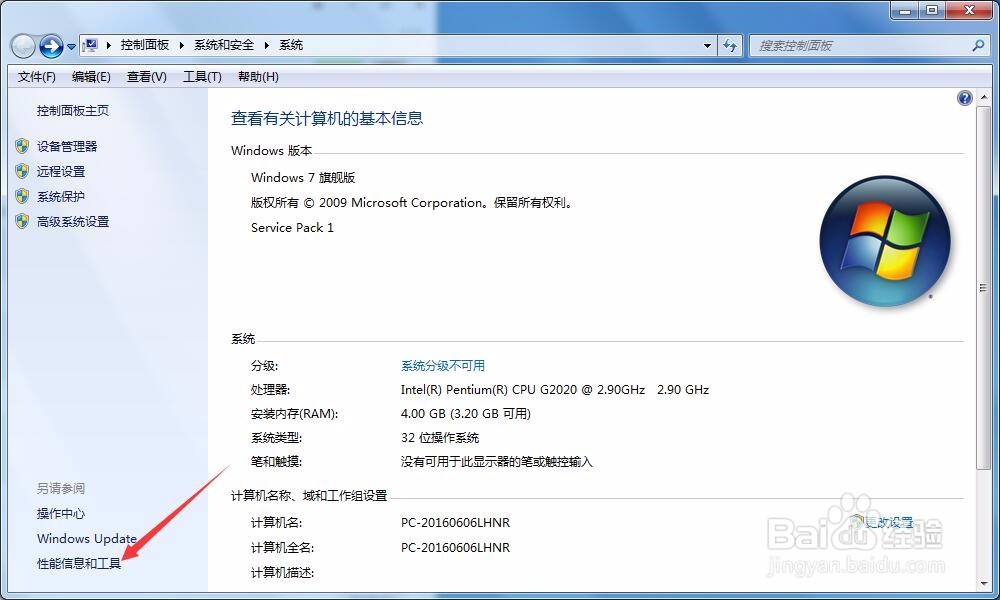
Task: Click the 4.00 GB (3.20 GB 可用) memory value
Action: coord(466,413)
